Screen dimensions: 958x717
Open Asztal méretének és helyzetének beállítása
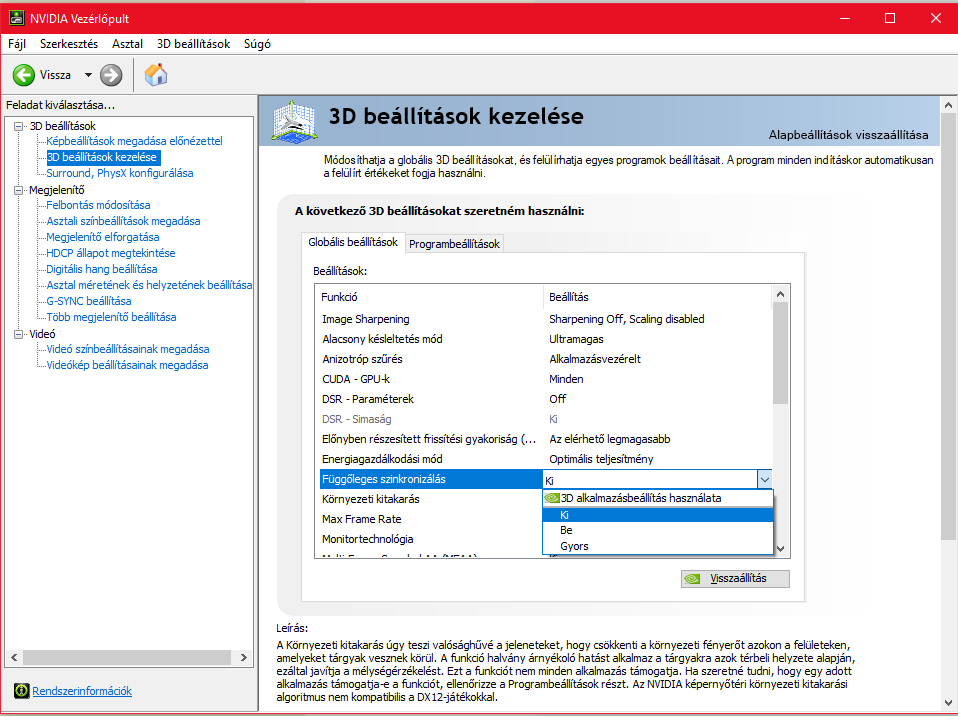(x=149, y=285)
